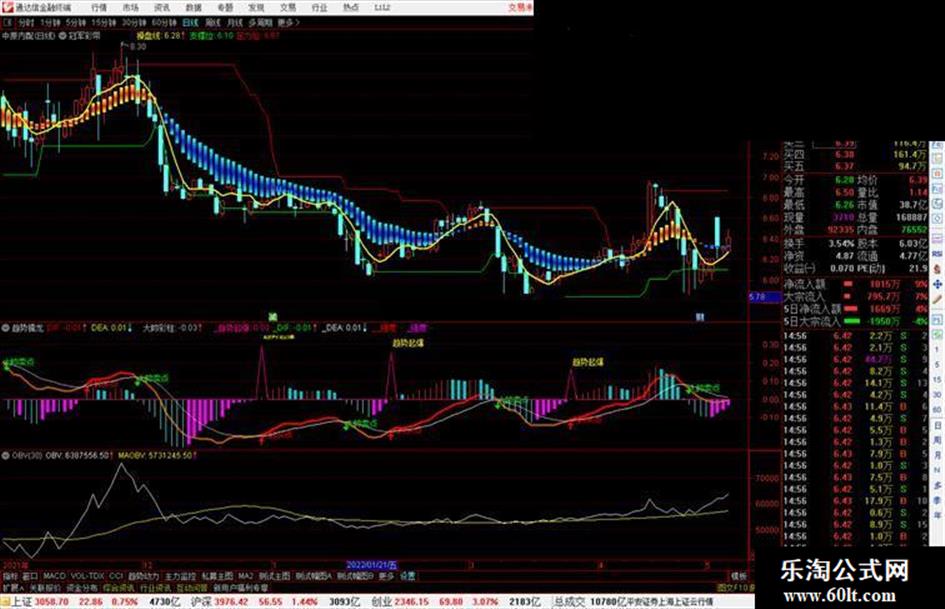Open the 综合资讯 bottom tab

click(119, 587)
